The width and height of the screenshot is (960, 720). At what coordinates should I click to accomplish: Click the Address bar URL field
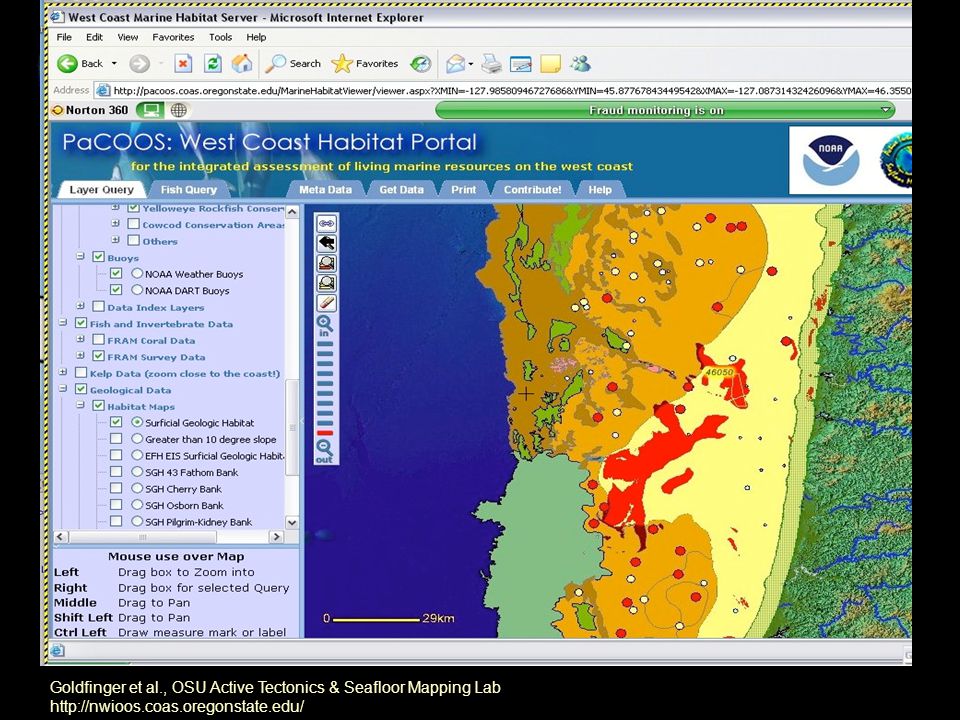pyautogui.click(x=503, y=91)
